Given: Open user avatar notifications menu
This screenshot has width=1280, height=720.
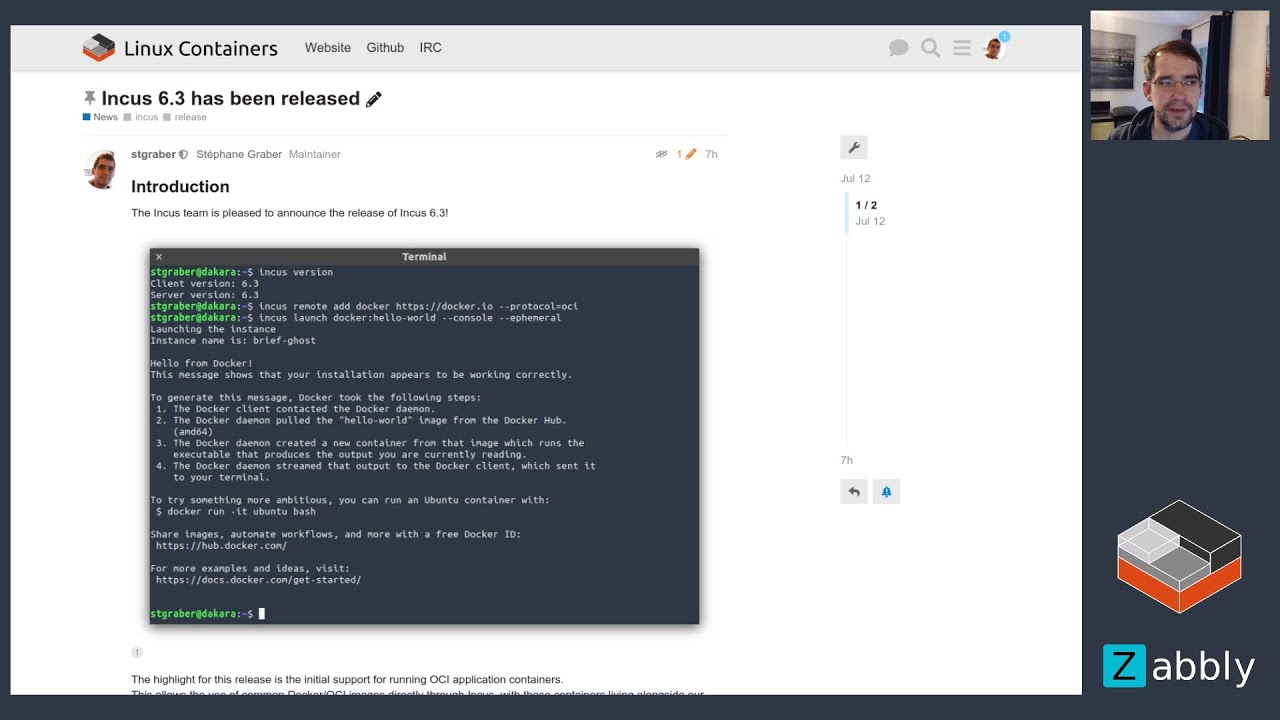Looking at the screenshot, I should click(x=993, y=48).
